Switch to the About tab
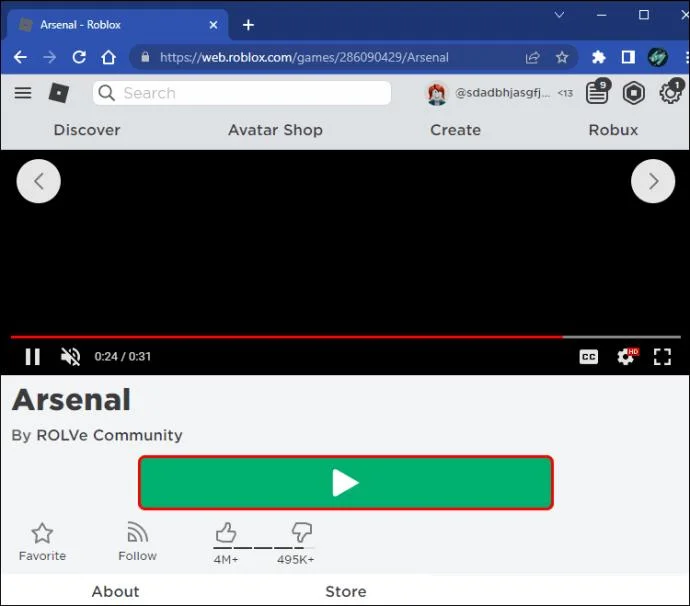Image resolution: width=690 pixels, height=606 pixels. point(115,591)
